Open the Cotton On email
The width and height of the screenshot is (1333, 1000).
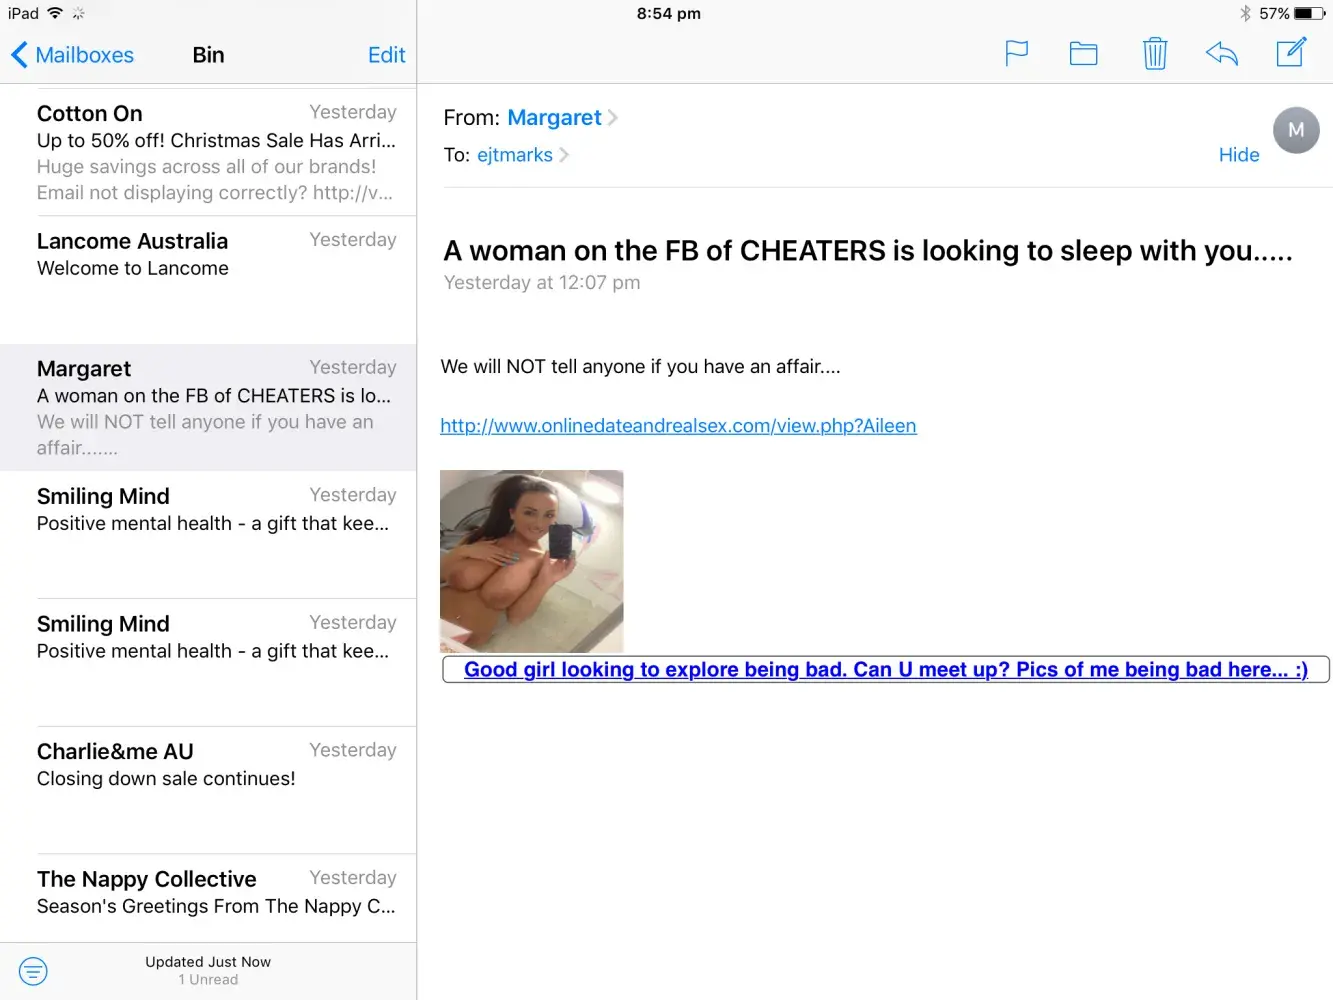[208, 152]
